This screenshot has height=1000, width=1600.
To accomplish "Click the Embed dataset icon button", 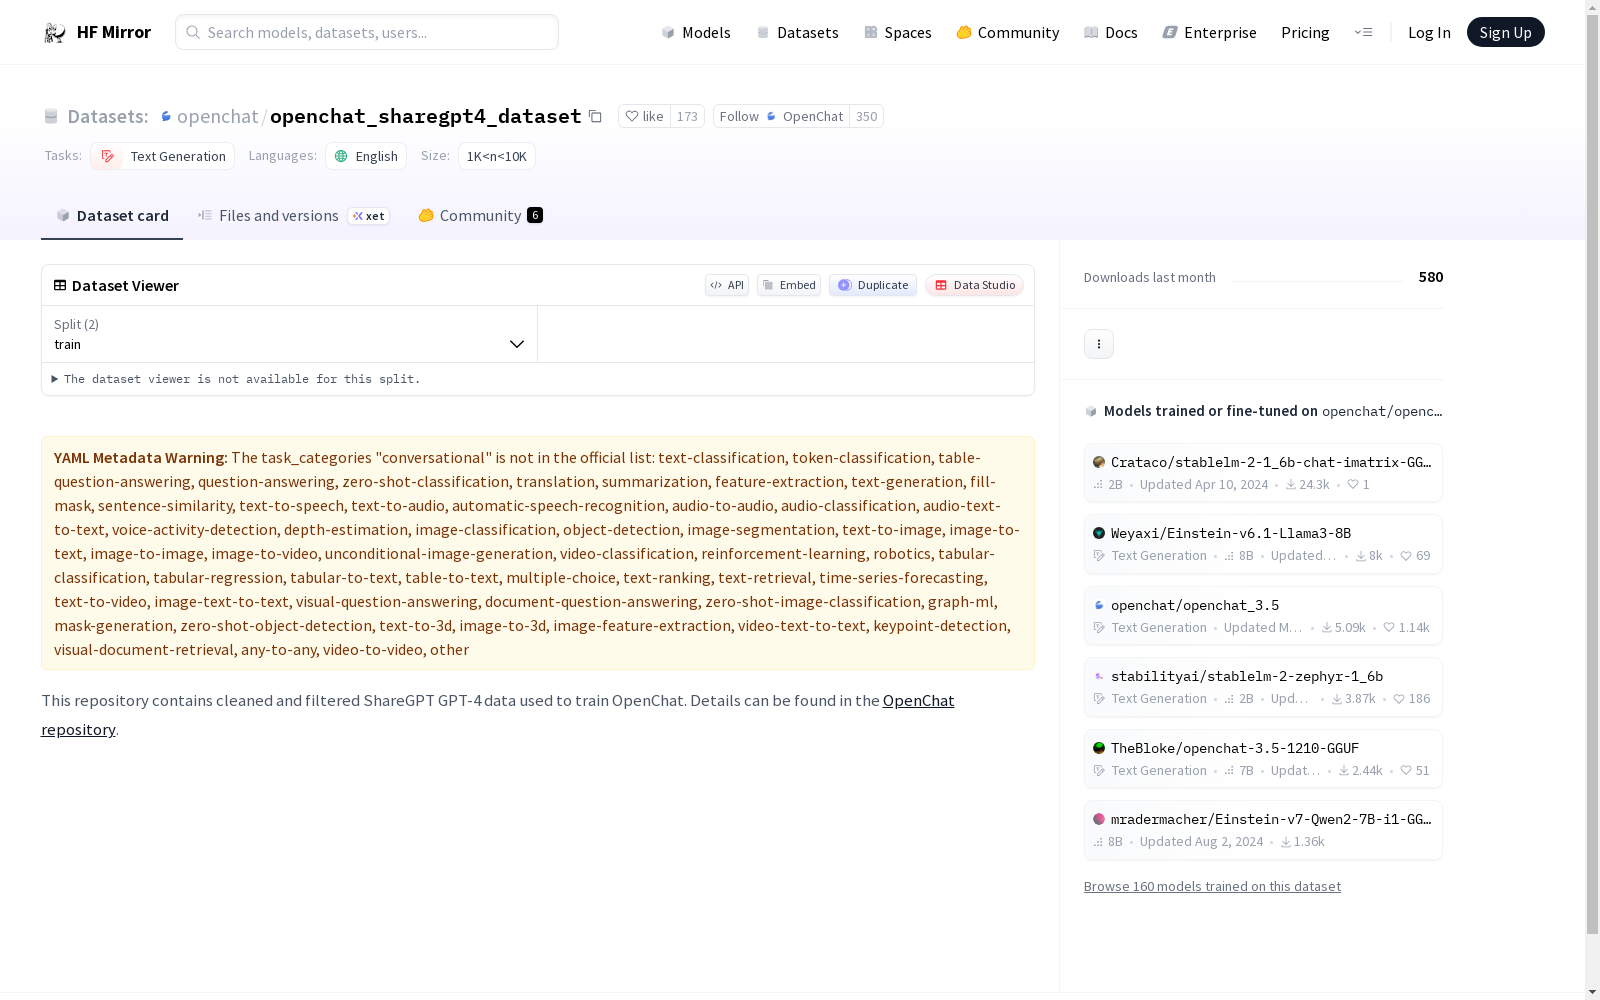I will (x=788, y=285).
